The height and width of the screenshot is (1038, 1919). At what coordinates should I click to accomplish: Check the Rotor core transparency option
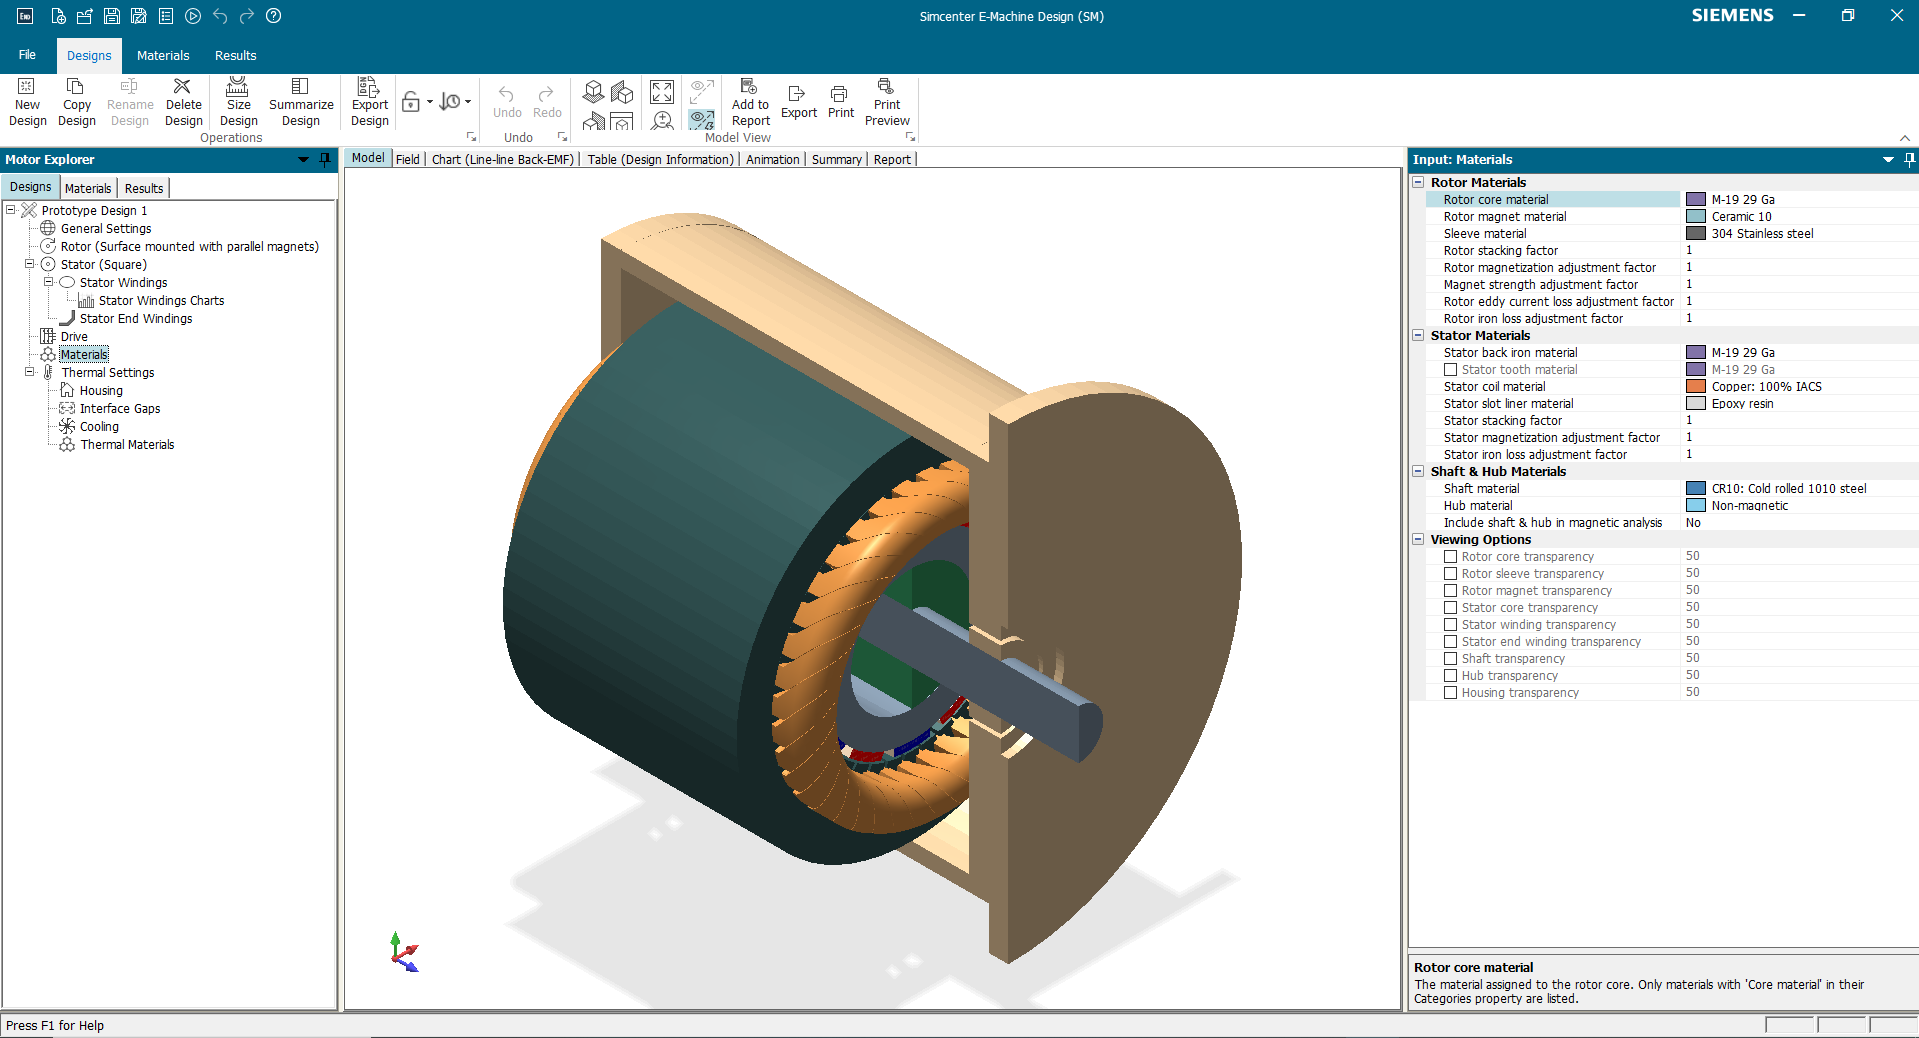tap(1450, 557)
